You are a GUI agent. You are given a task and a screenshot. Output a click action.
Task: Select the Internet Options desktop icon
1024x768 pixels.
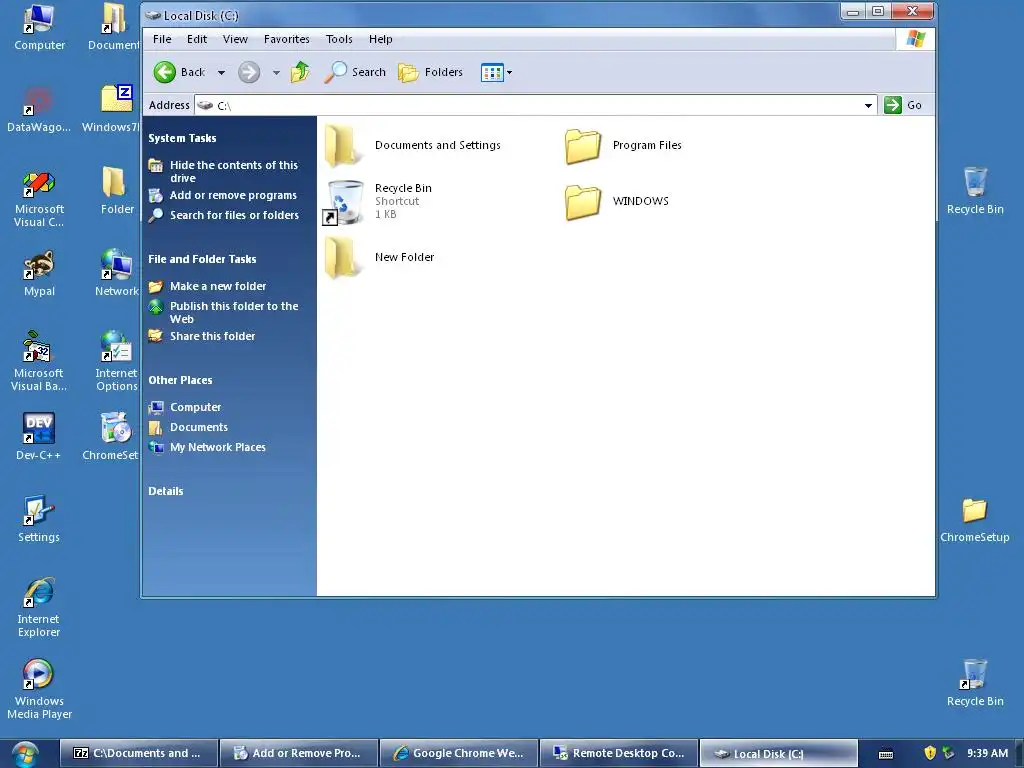116,362
